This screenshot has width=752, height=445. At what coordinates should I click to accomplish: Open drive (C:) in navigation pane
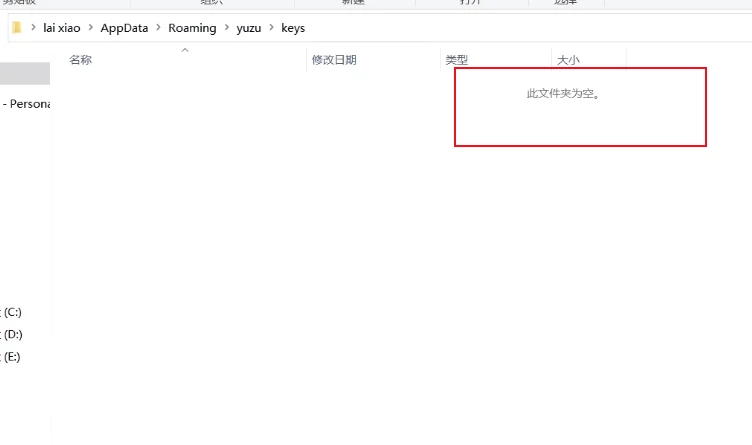click(x=12, y=312)
